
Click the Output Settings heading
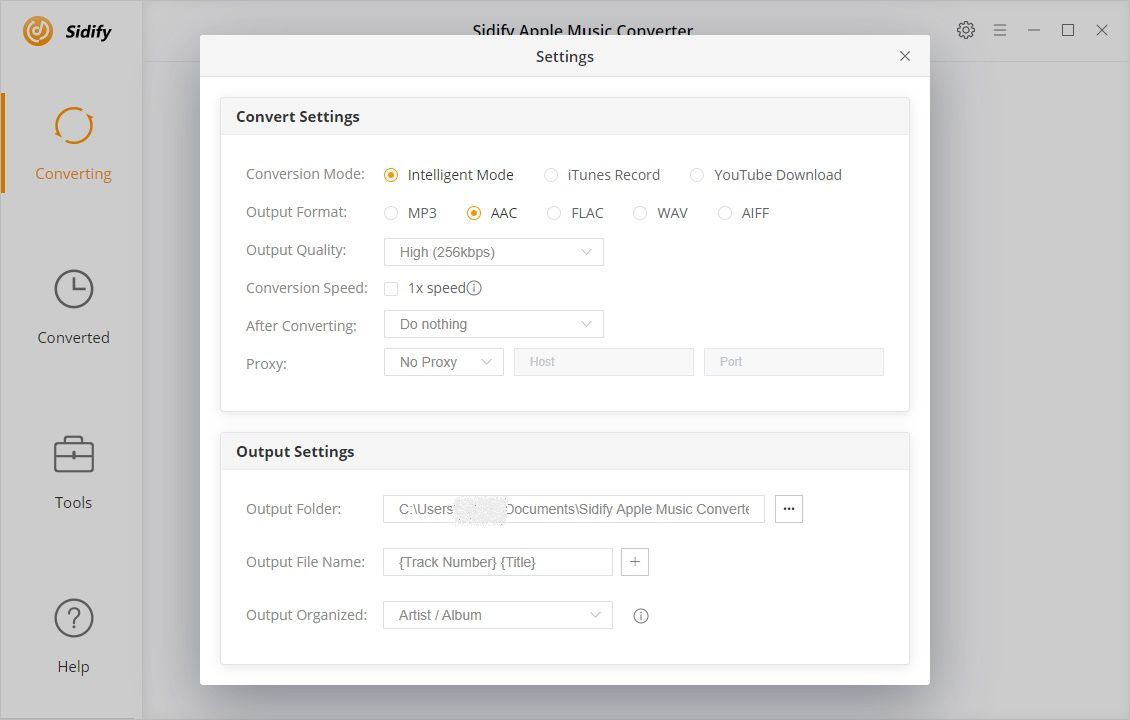(x=295, y=452)
